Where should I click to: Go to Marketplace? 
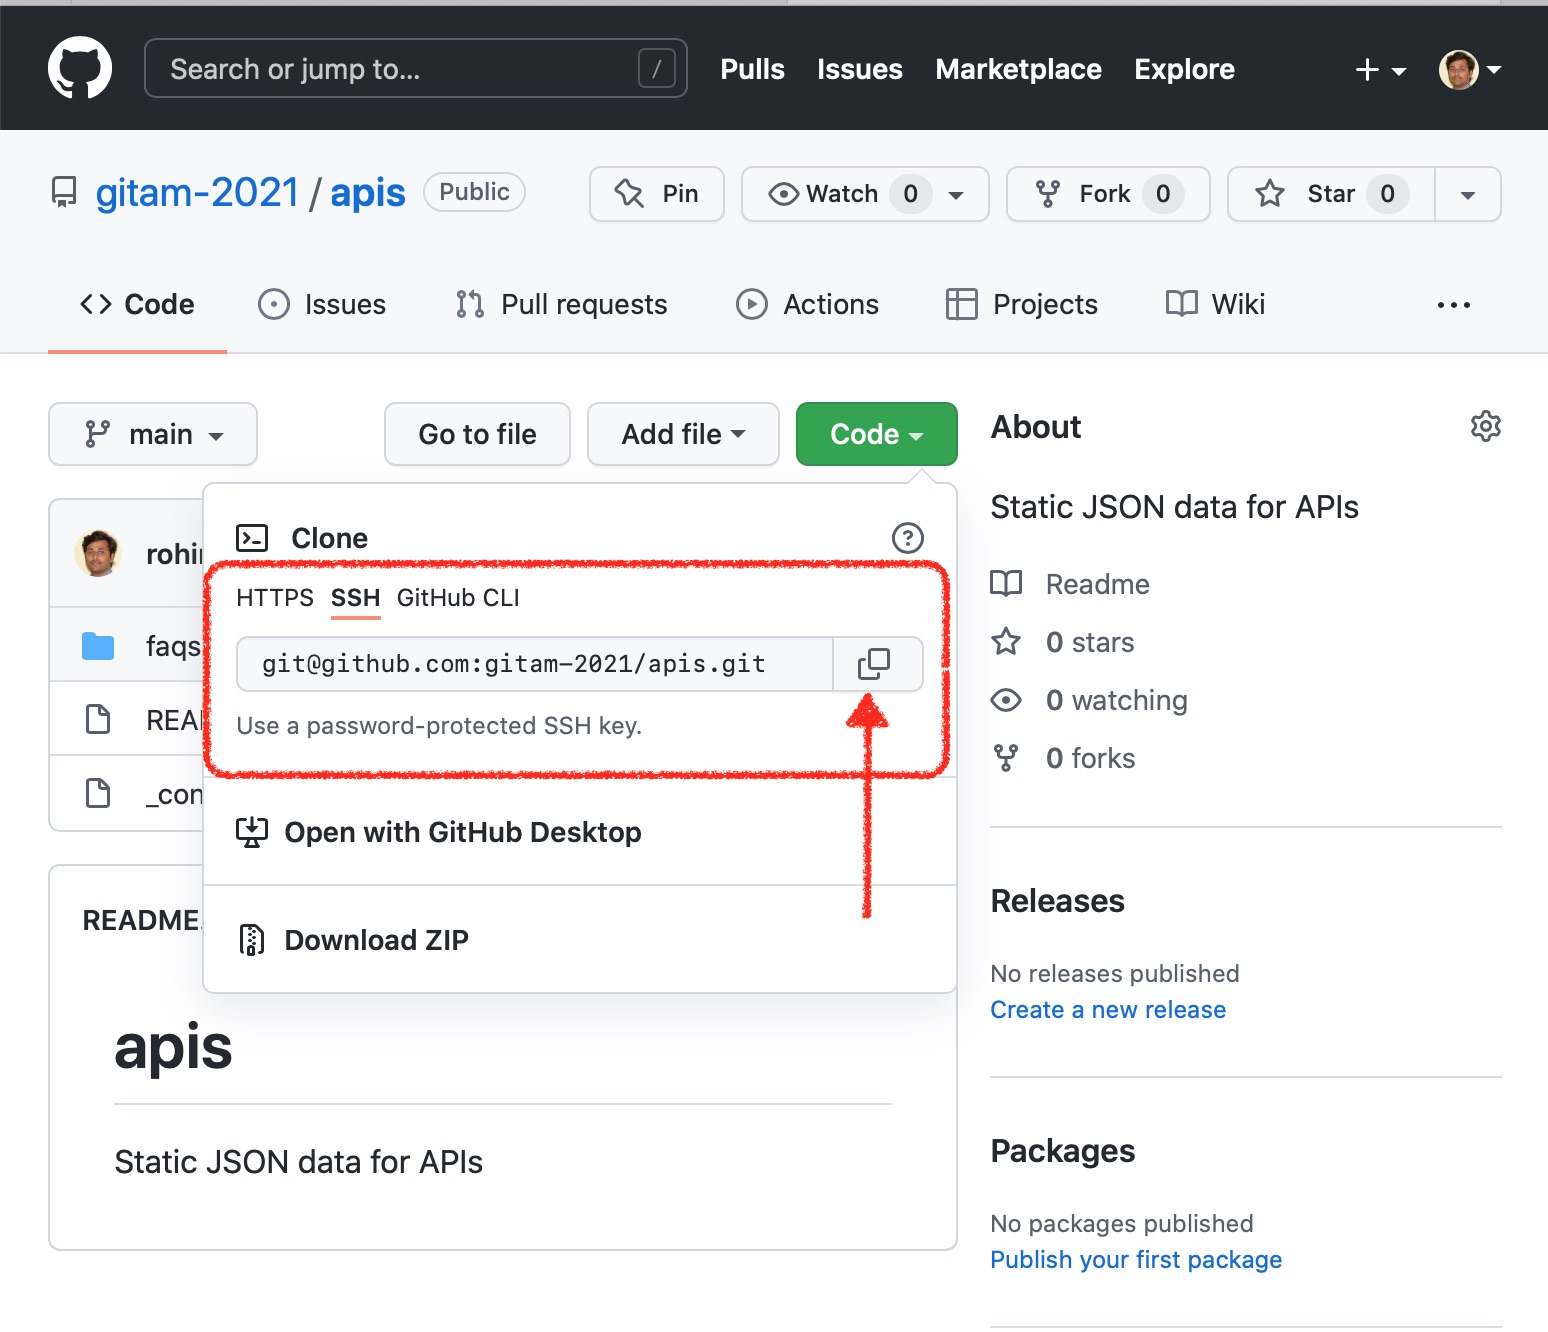tap(1018, 69)
